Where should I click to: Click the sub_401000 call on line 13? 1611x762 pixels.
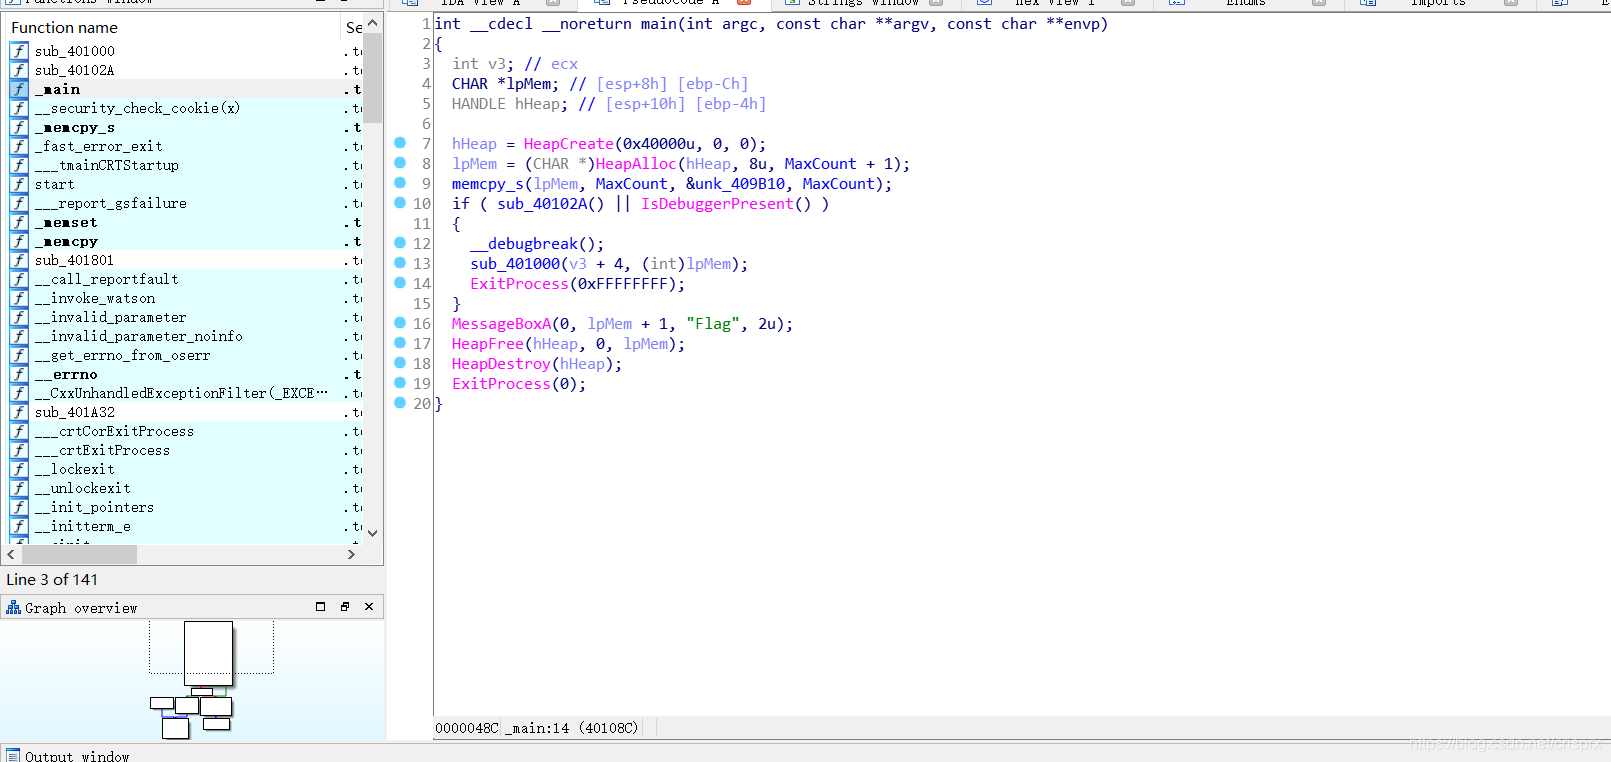pyautogui.click(x=515, y=264)
